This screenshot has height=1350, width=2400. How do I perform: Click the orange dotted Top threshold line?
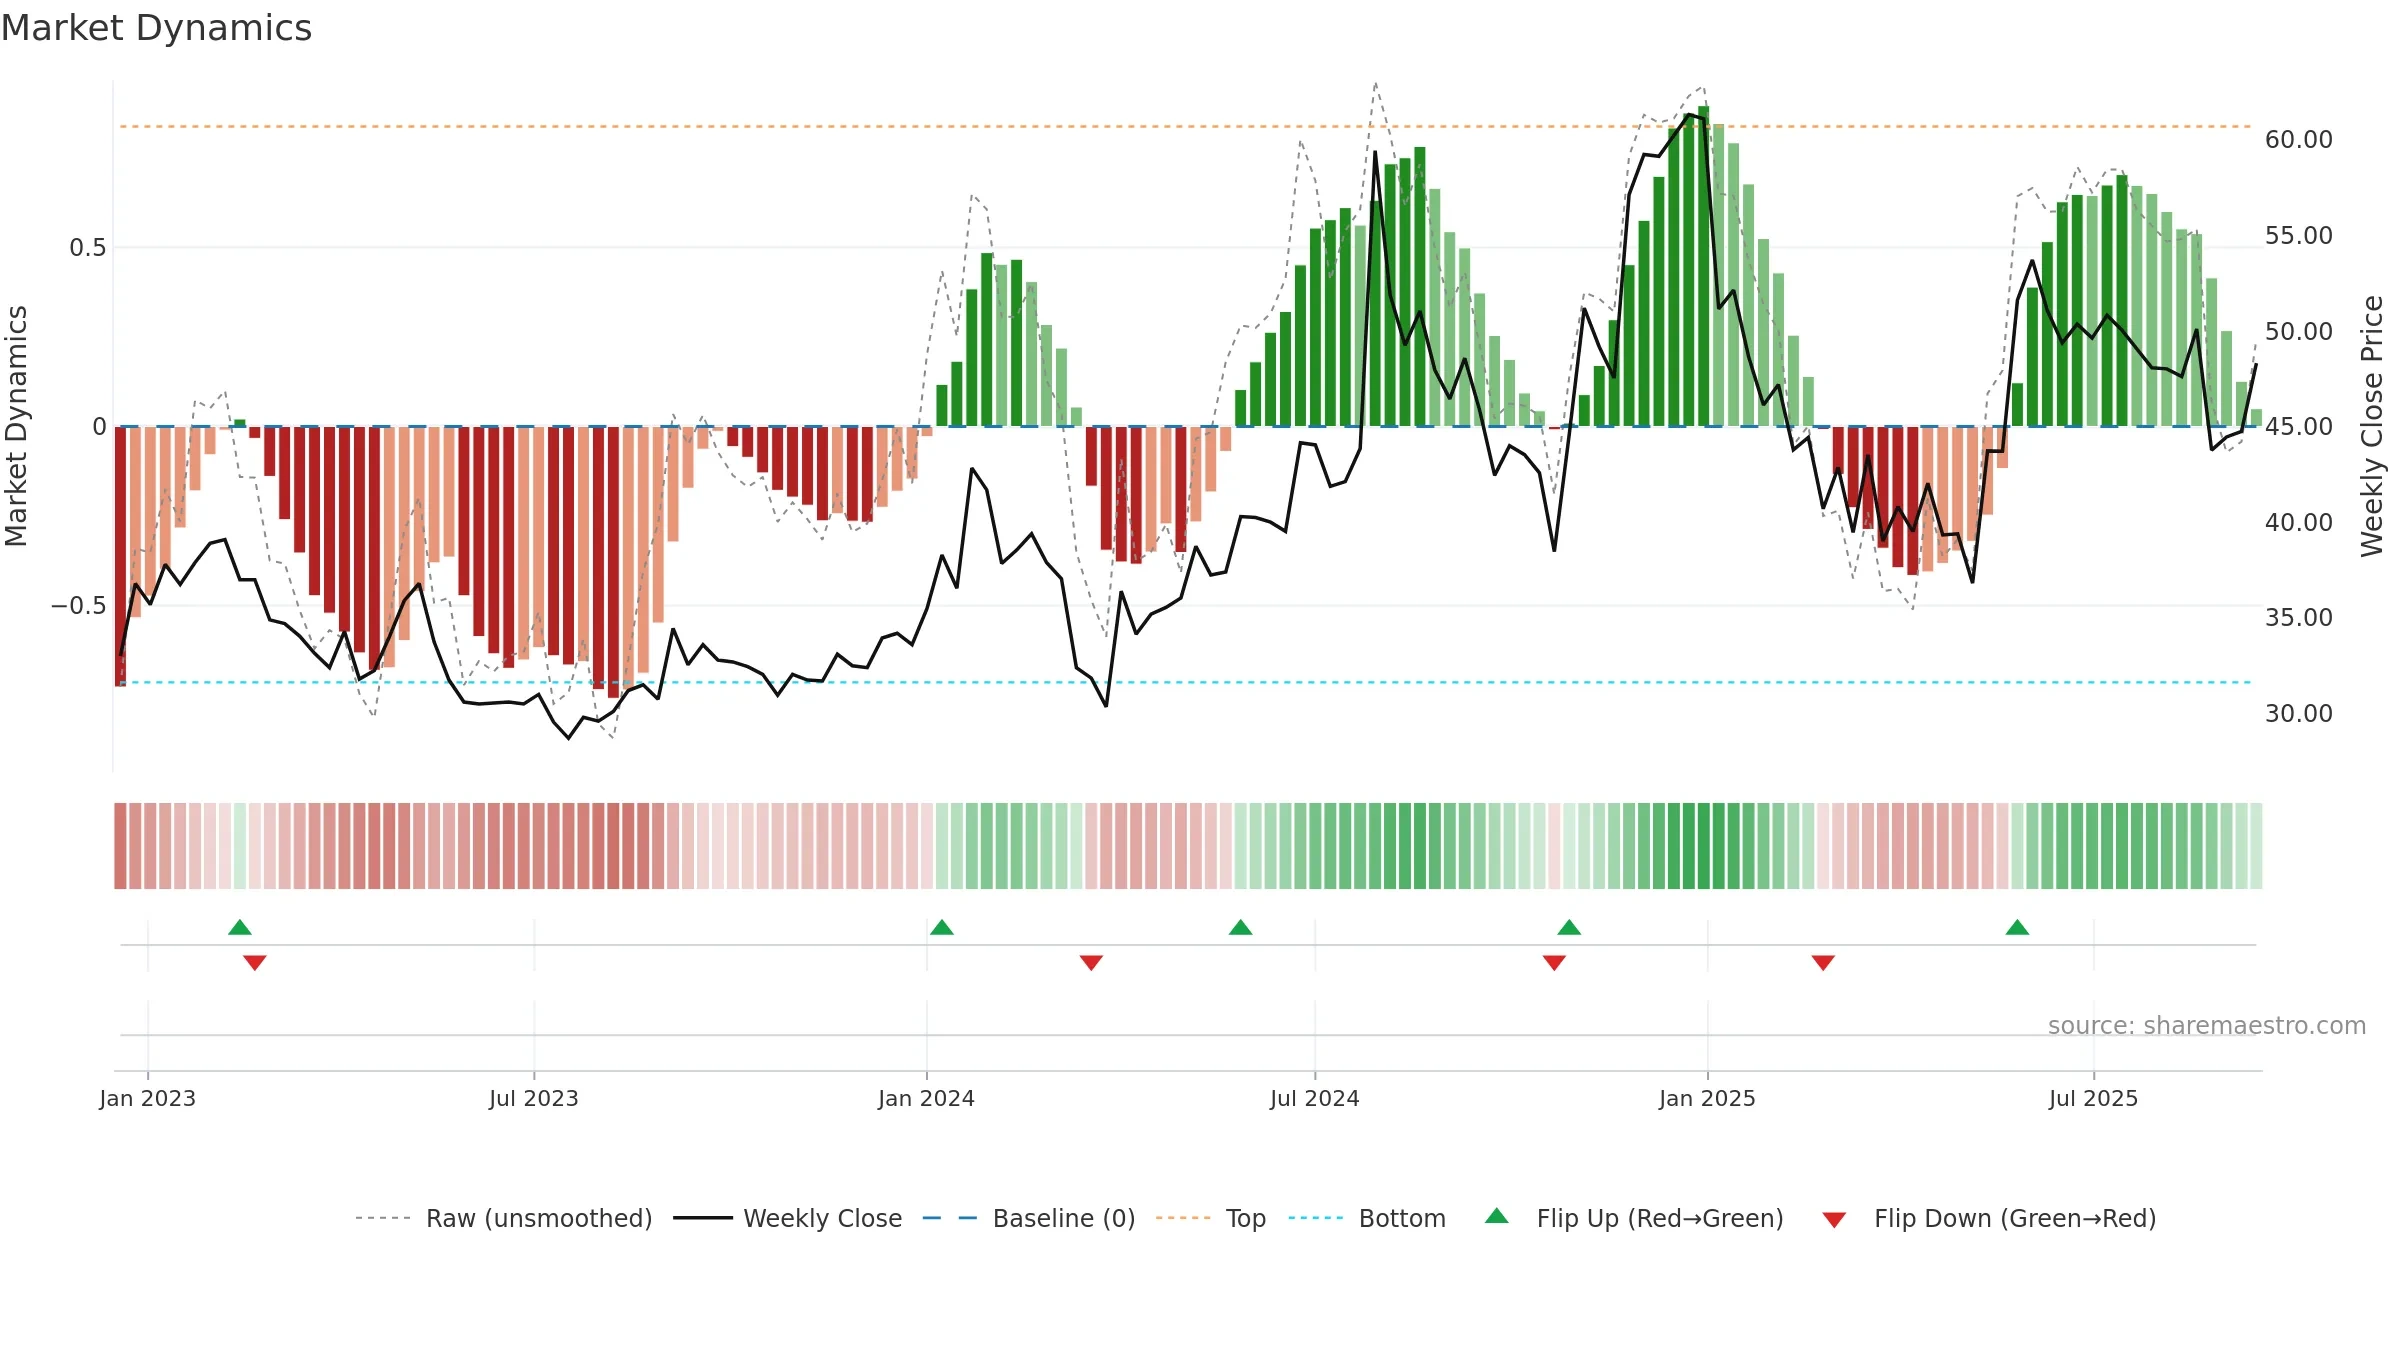pyautogui.click(x=1186, y=126)
